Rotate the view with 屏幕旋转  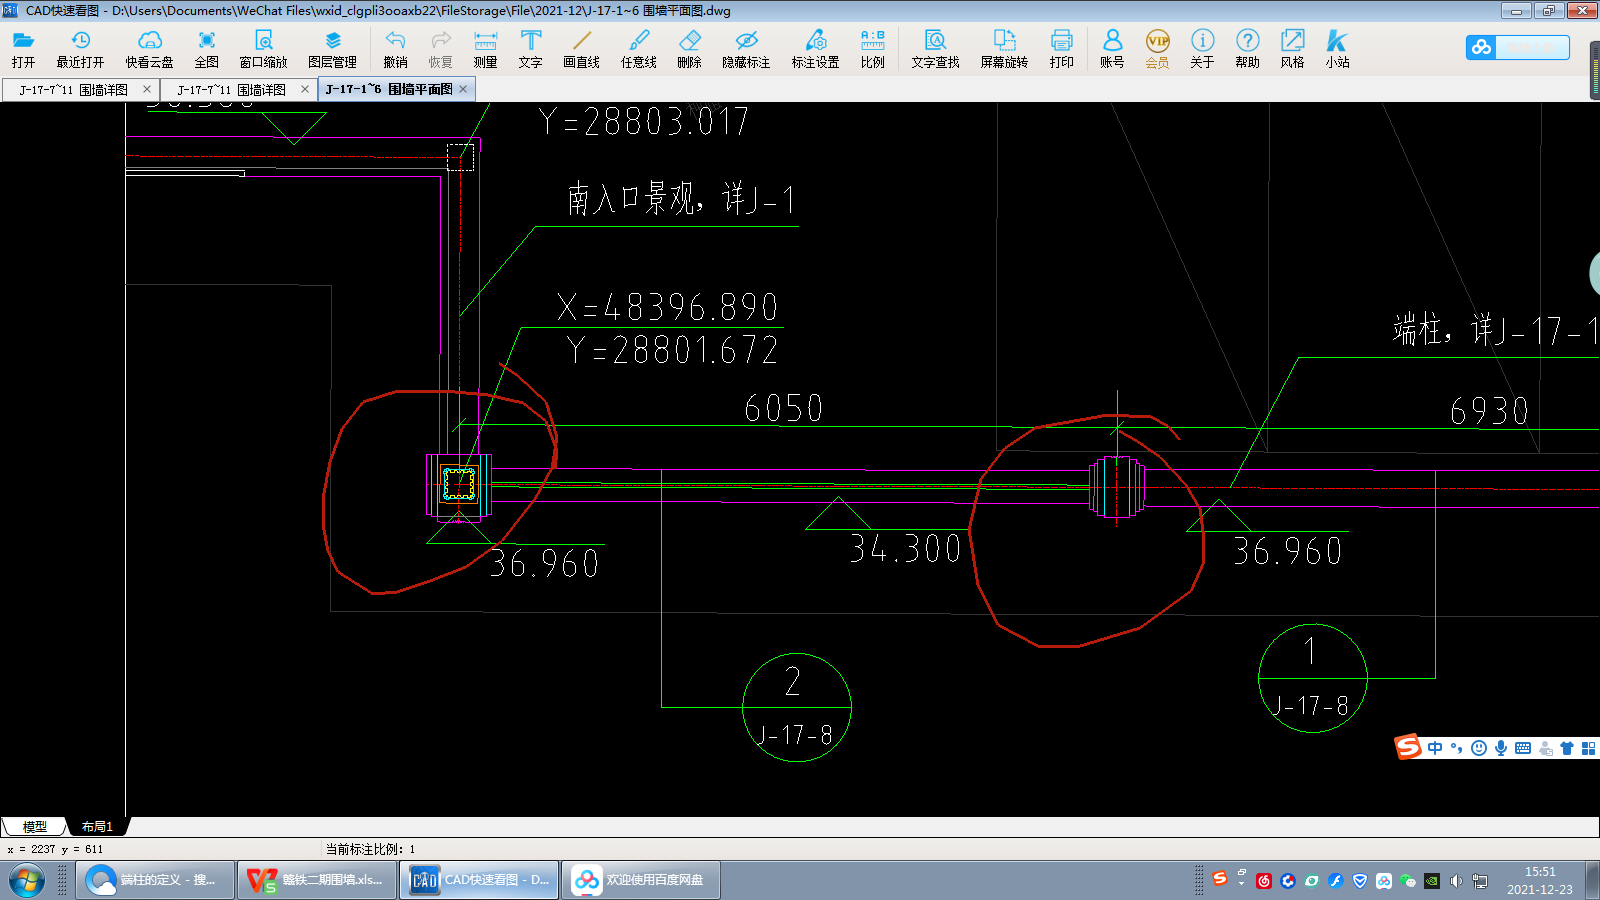point(1004,49)
